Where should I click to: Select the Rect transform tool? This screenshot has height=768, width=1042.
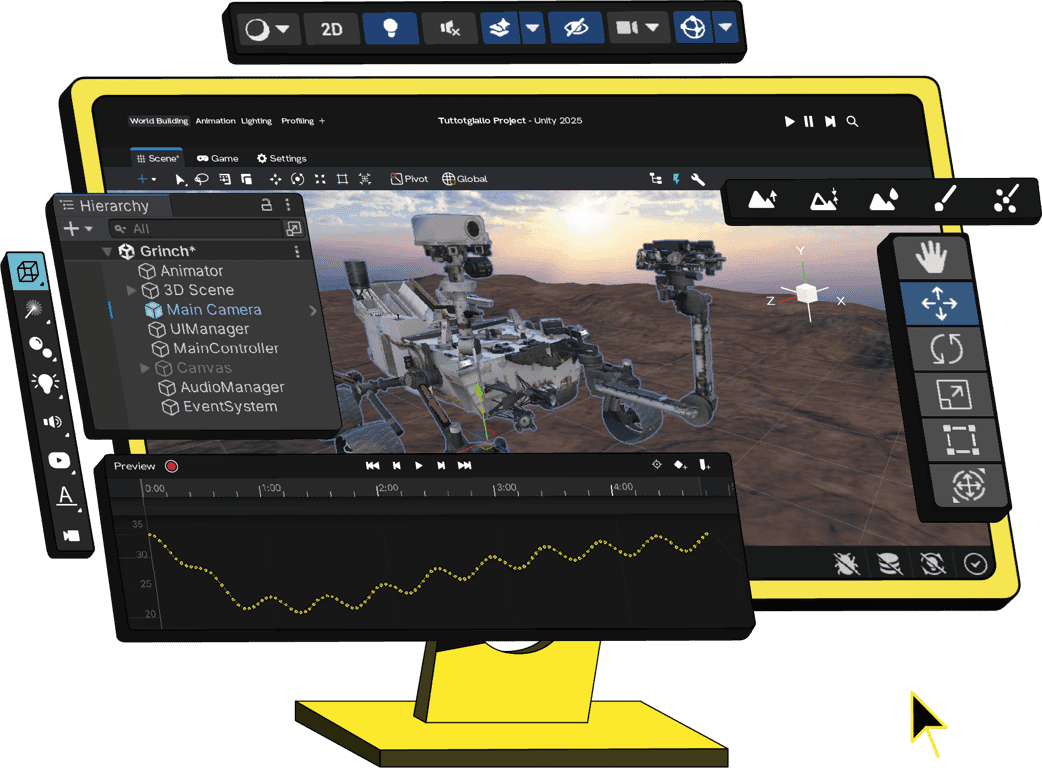pos(959,439)
